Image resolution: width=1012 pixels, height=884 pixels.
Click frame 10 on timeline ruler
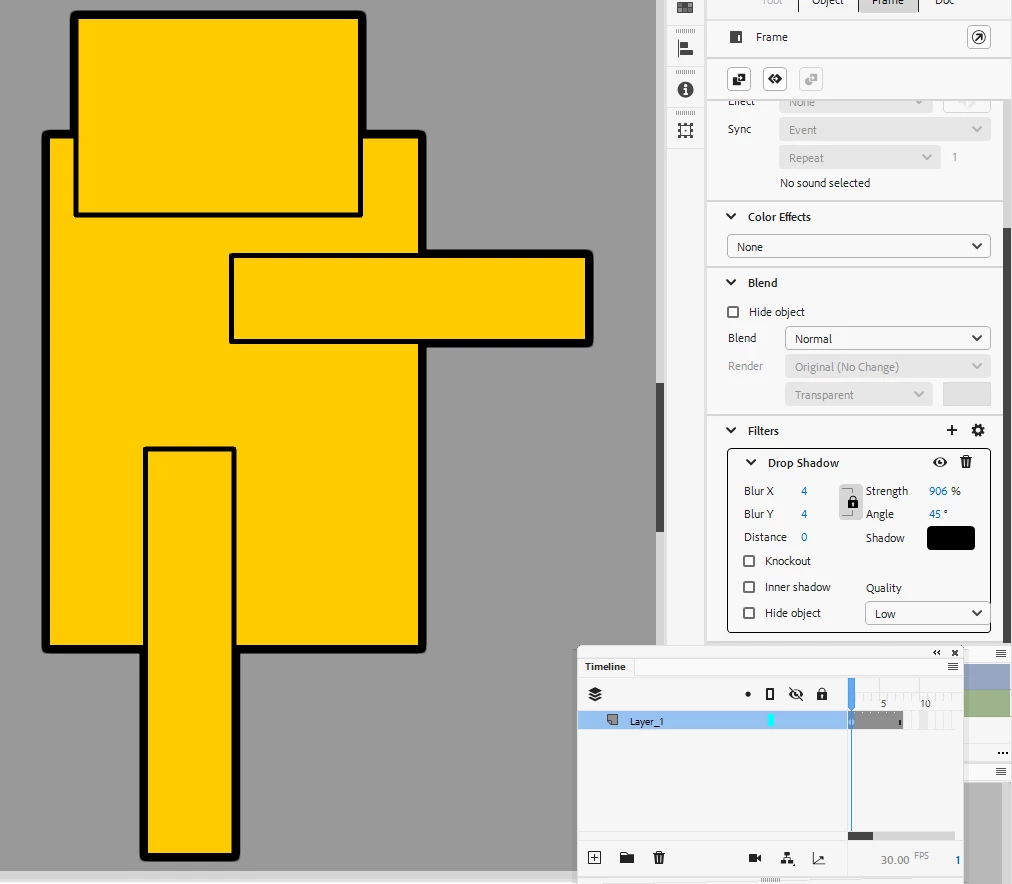coord(924,703)
